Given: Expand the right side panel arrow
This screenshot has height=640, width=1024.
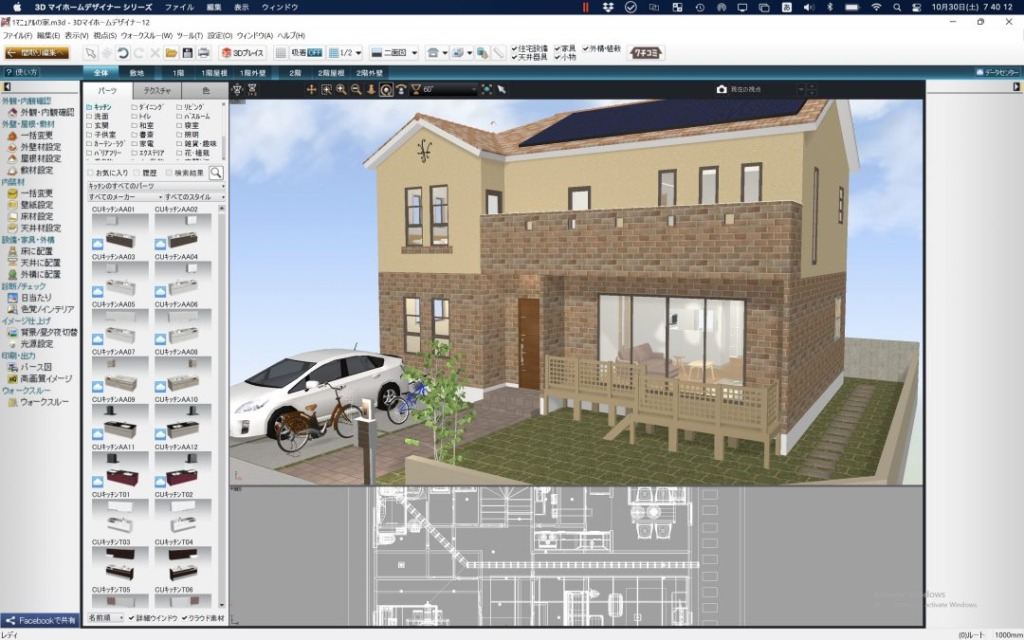Looking at the screenshot, I should pos(1016,87).
